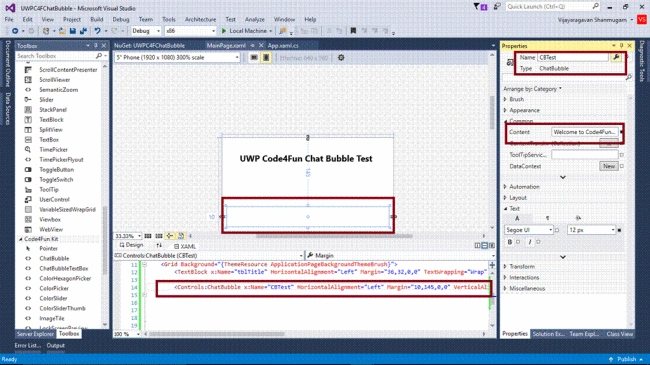
Task: Click the font tab A icon in Text section
Action: point(517,218)
